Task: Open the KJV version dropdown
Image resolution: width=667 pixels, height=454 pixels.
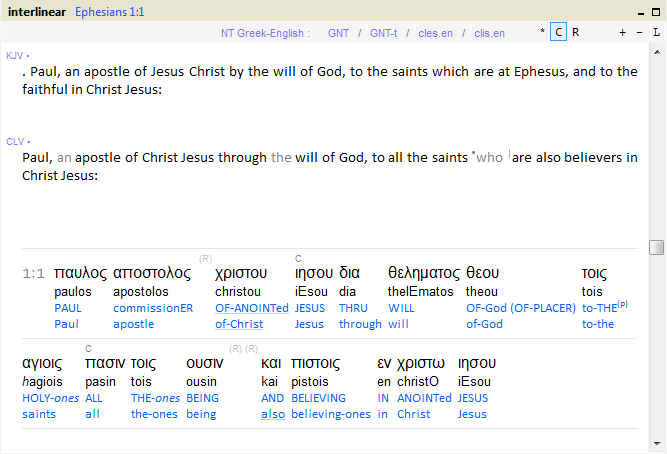Action: (17, 55)
